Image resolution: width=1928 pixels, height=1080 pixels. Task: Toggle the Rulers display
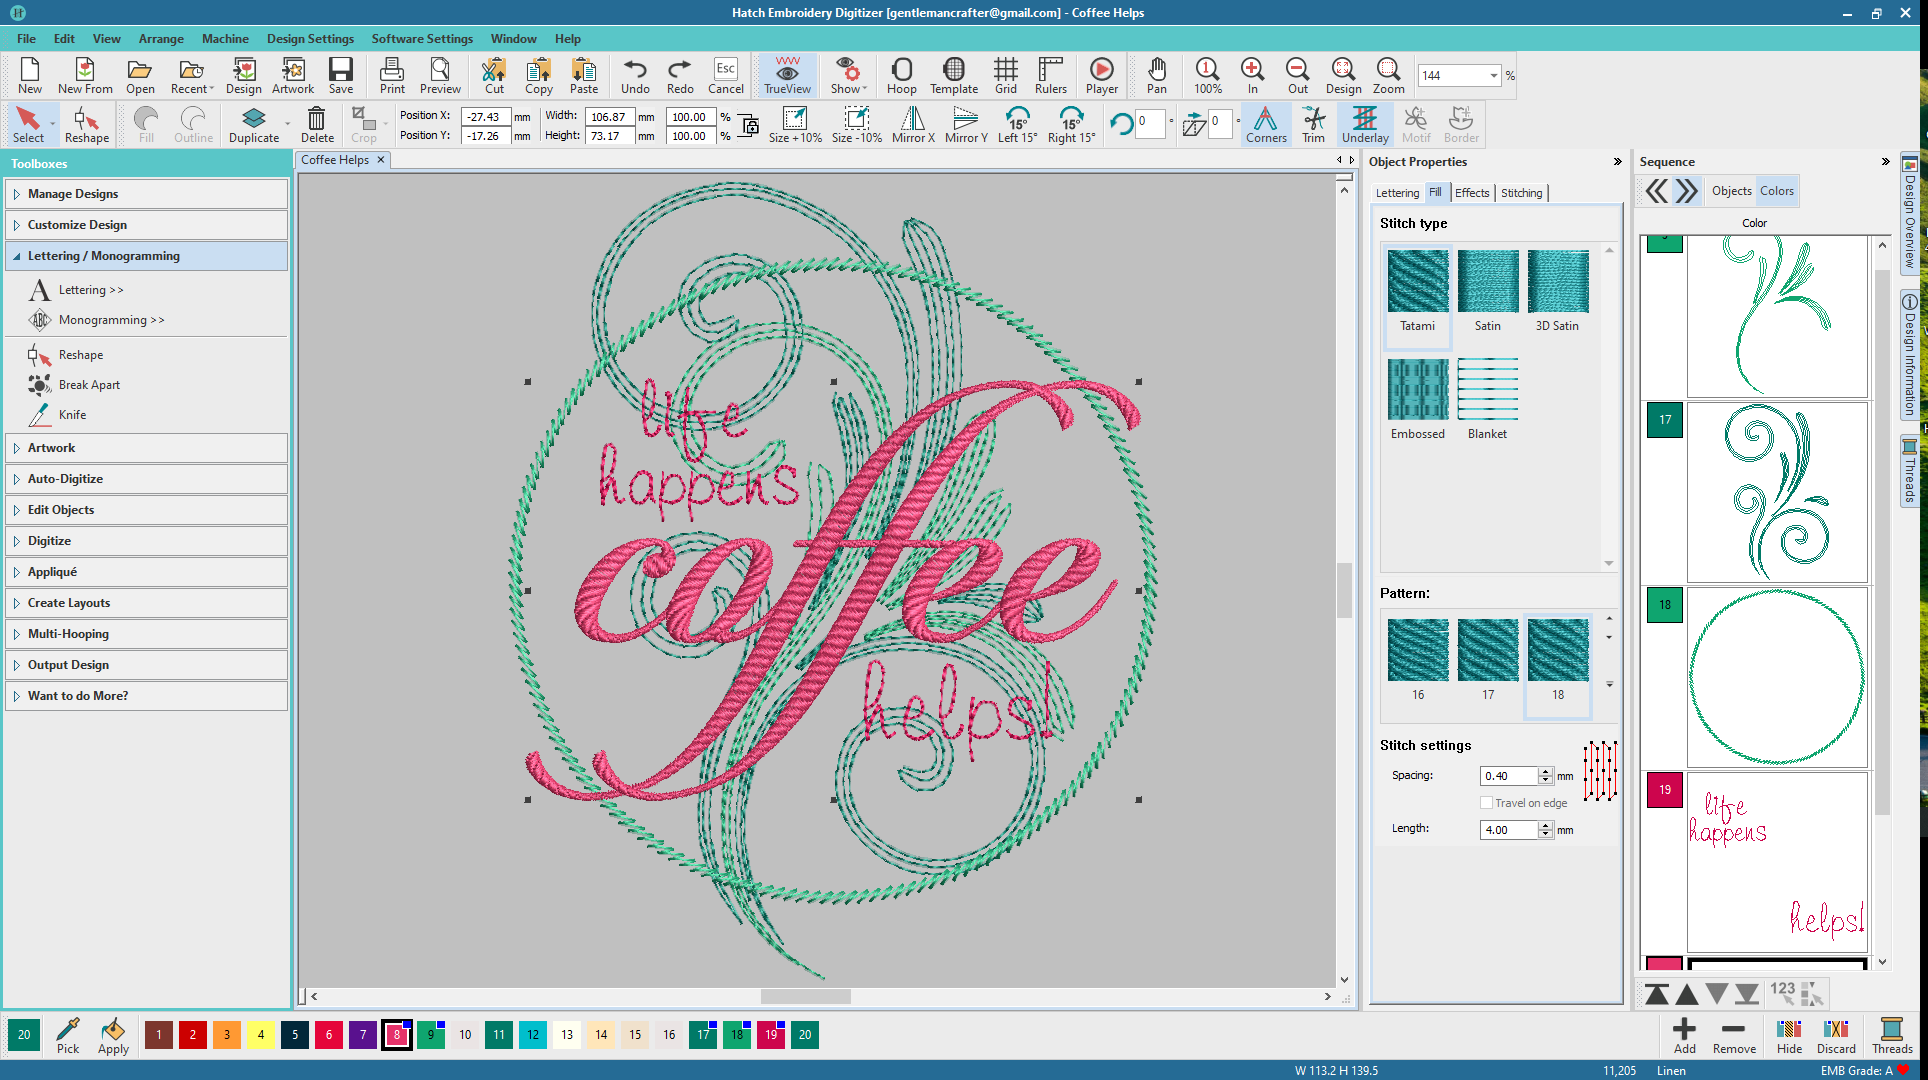[x=1050, y=75]
